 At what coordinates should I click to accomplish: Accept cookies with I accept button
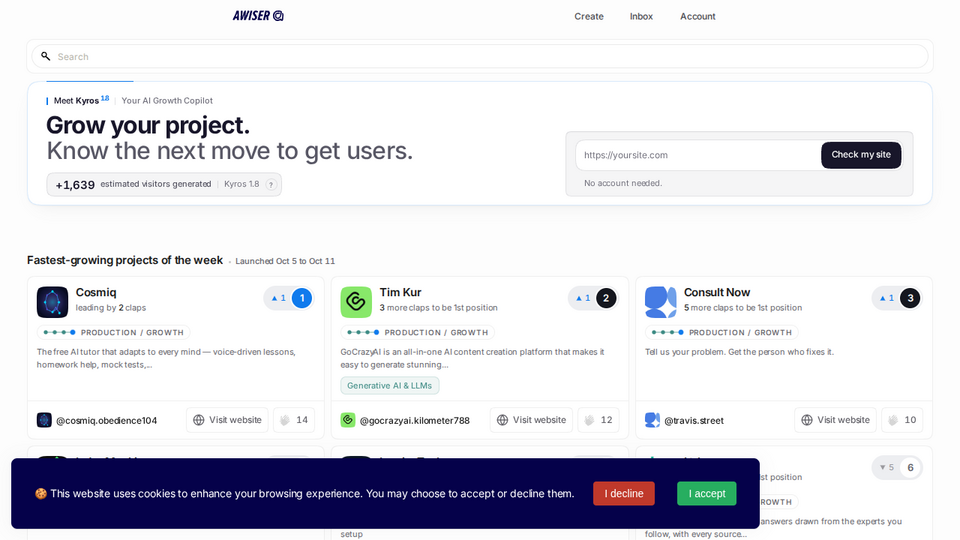click(x=707, y=493)
